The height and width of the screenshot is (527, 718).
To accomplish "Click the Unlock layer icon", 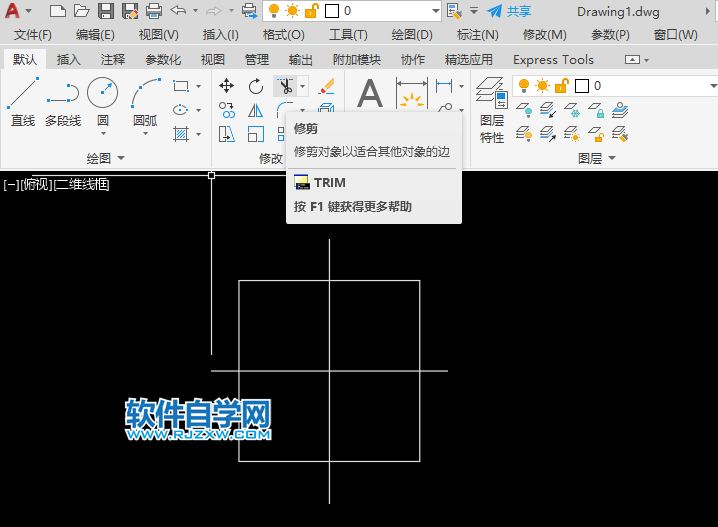I will [x=596, y=134].
